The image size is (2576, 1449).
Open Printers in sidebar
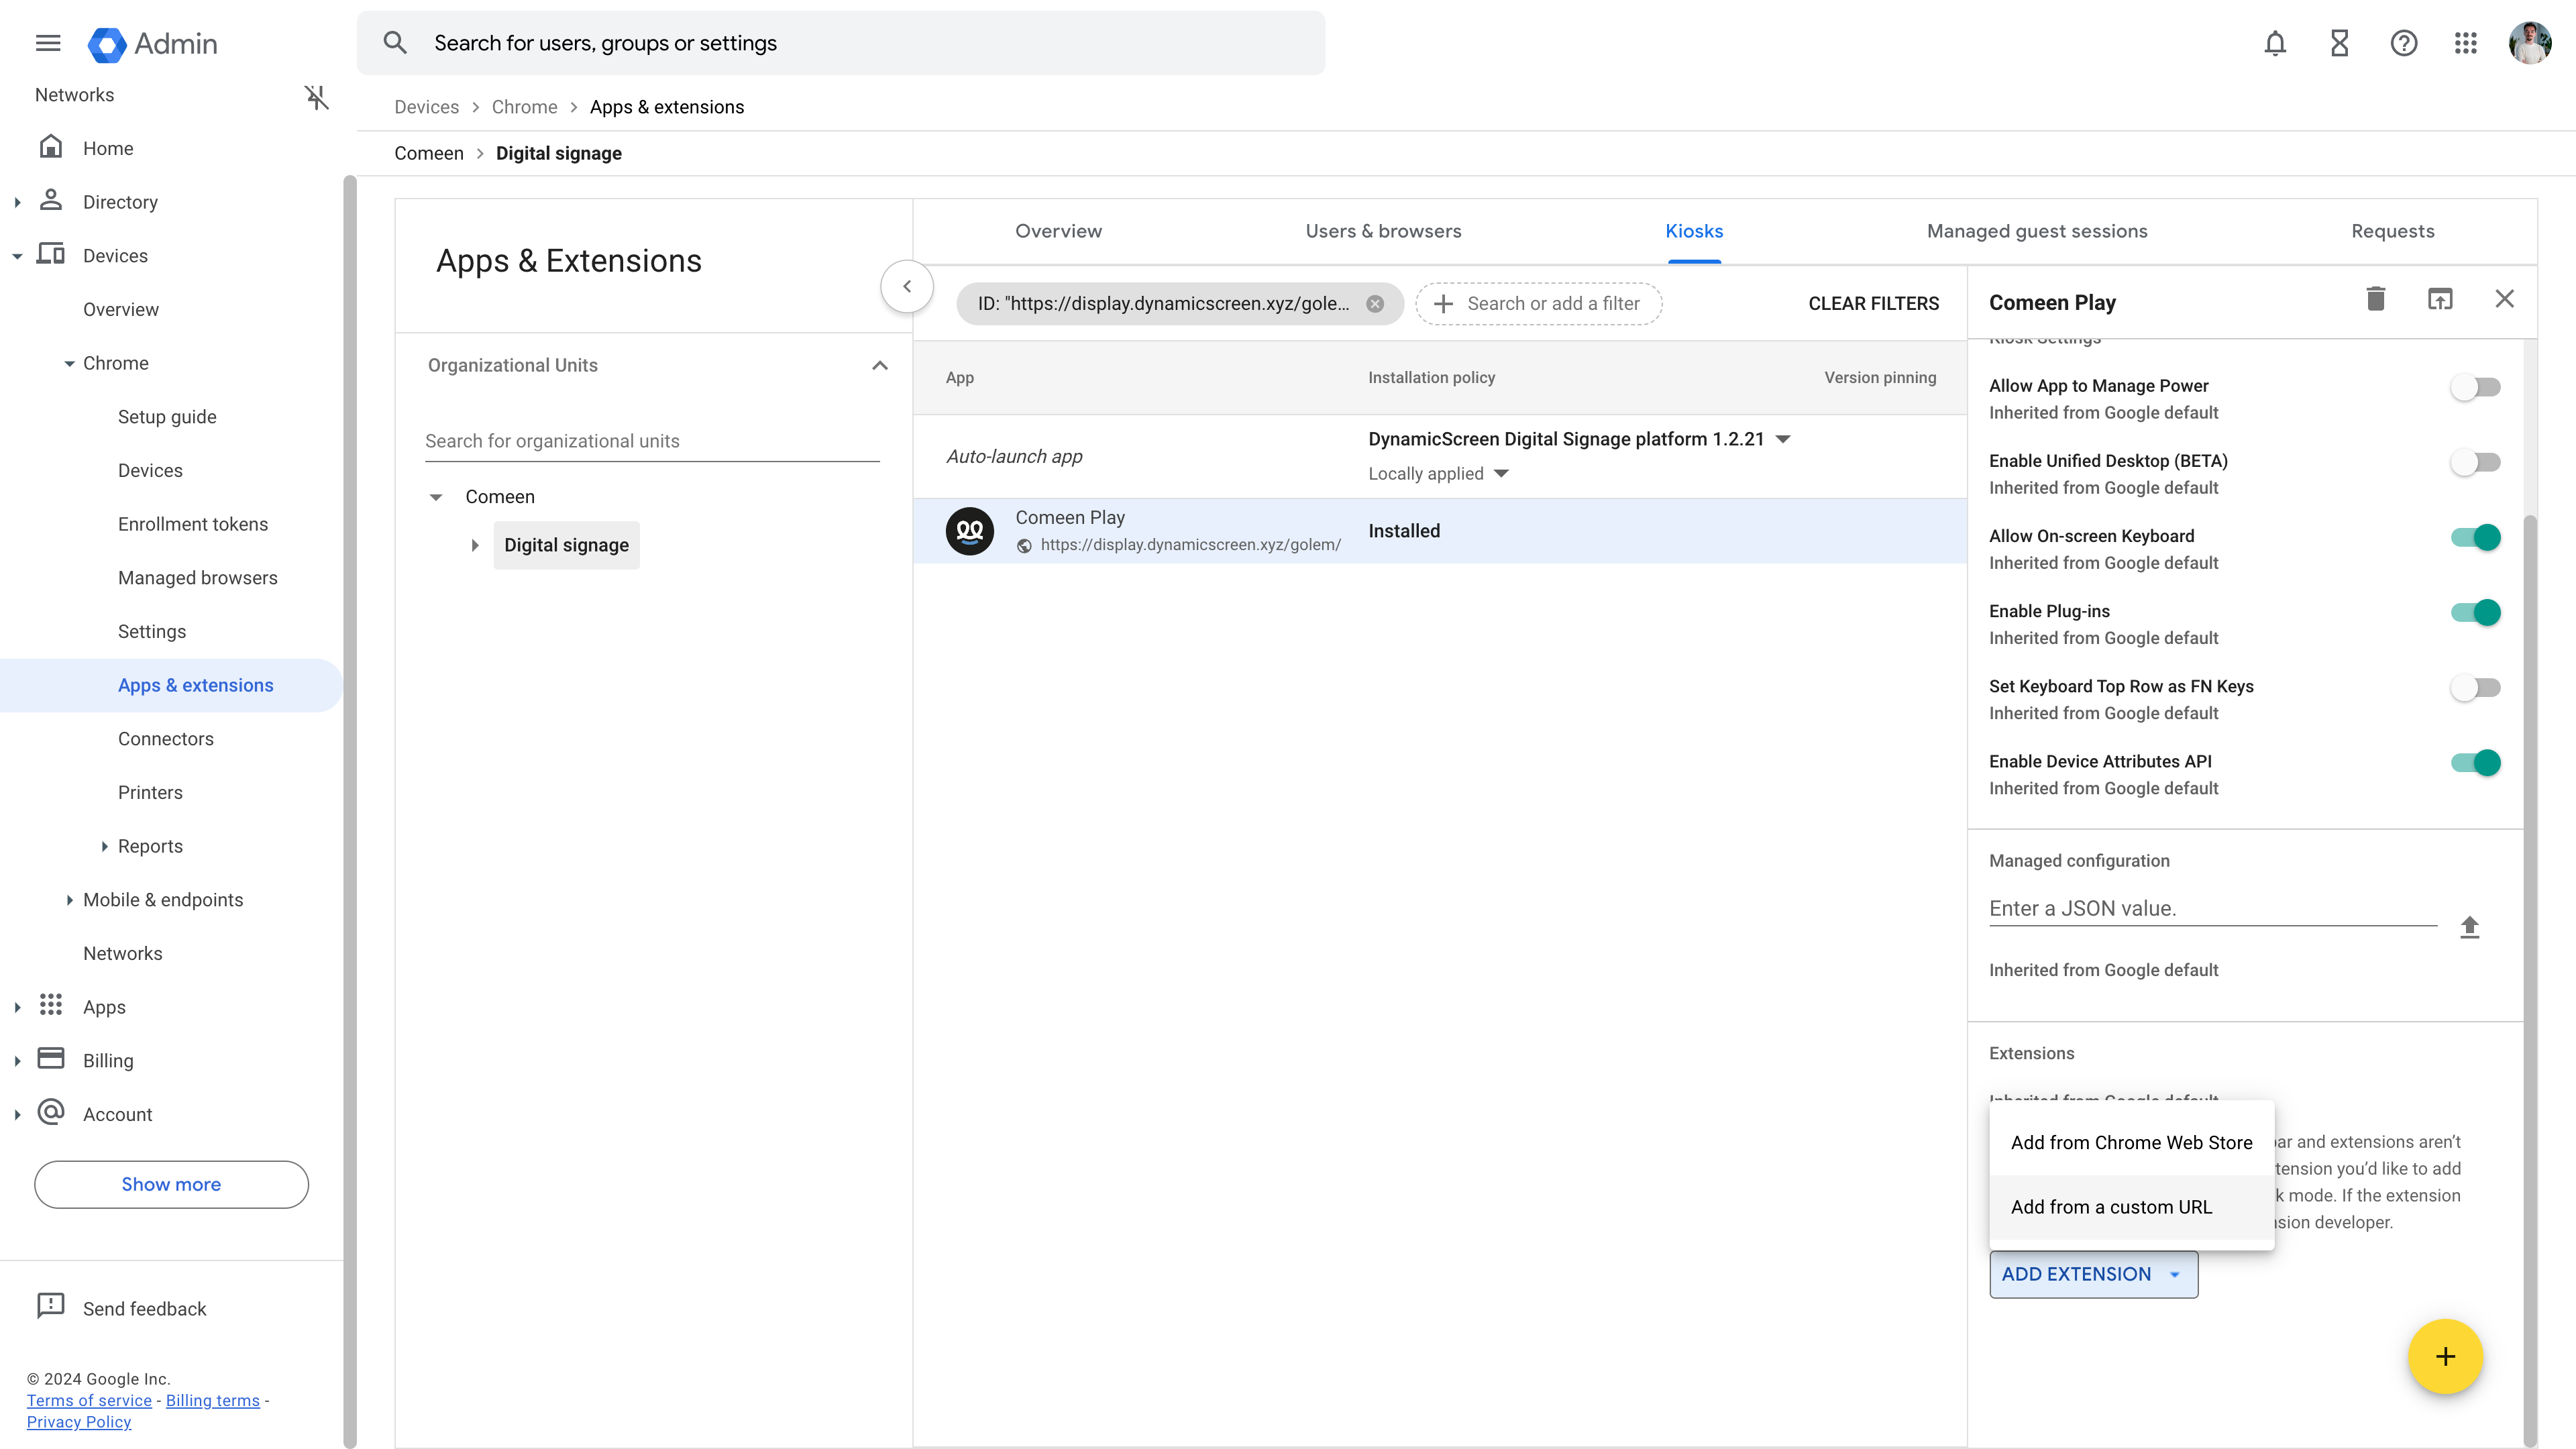(150, 792)
